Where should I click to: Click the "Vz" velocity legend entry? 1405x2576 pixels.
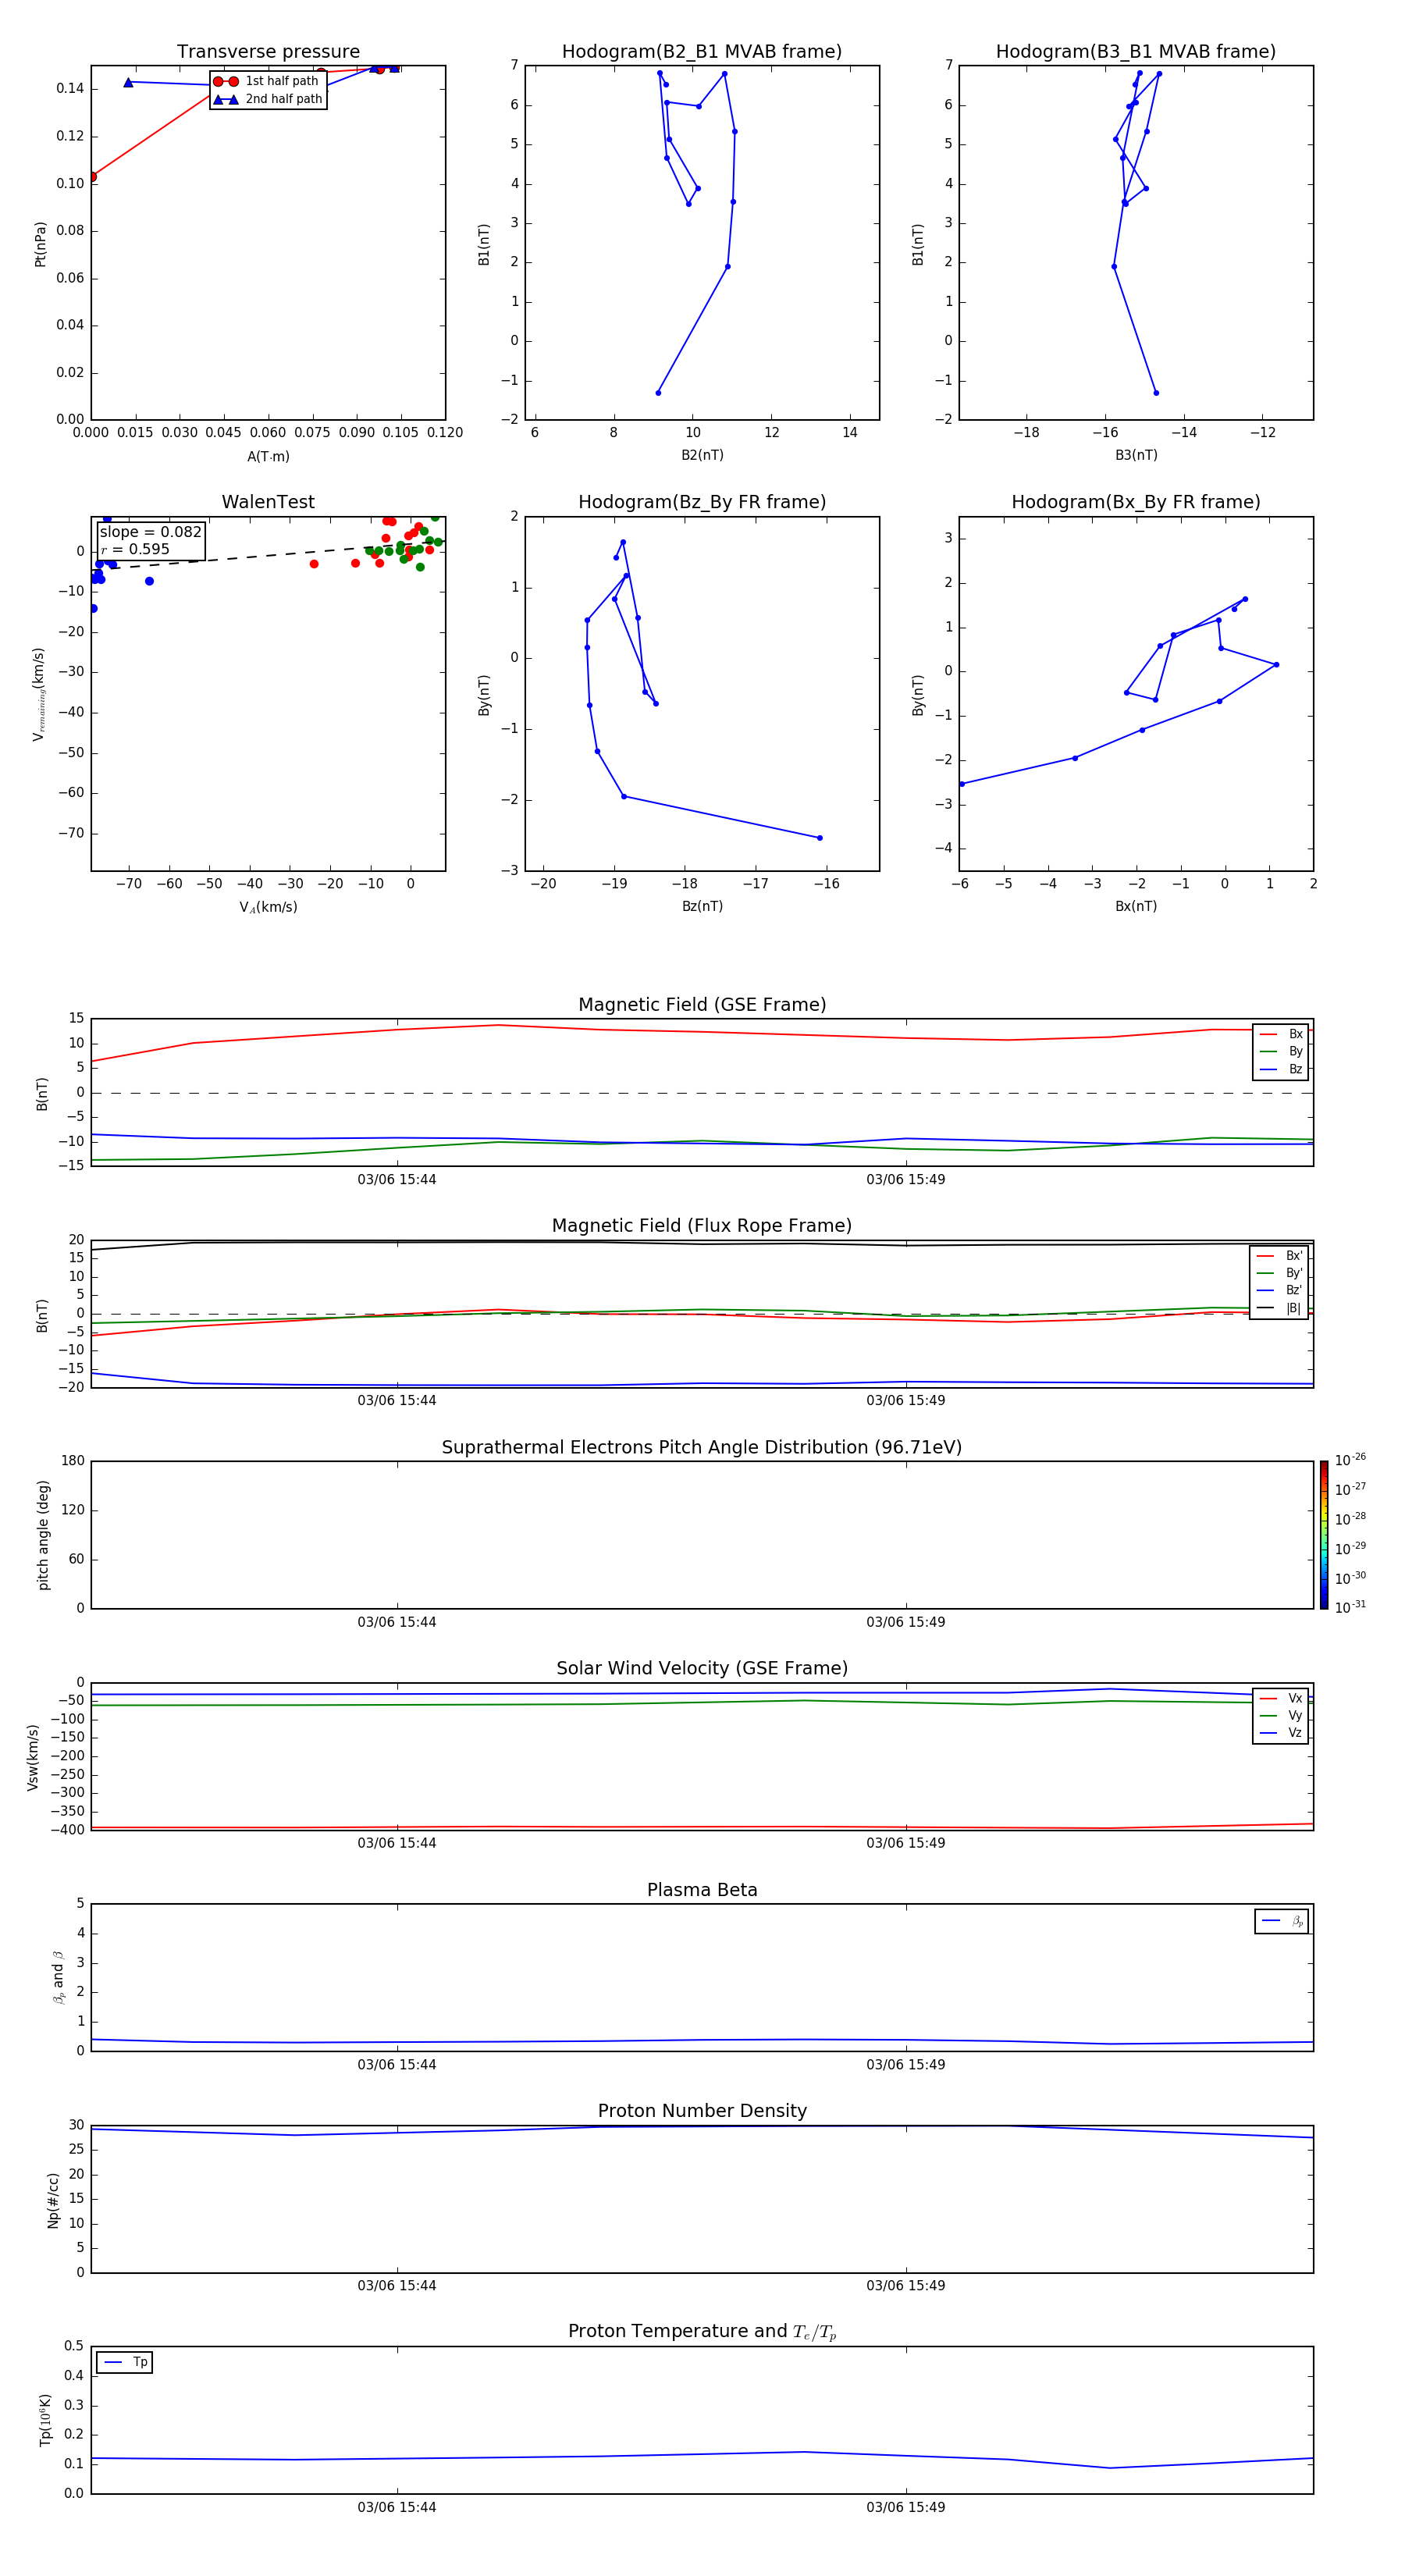pos(1281,1732)
